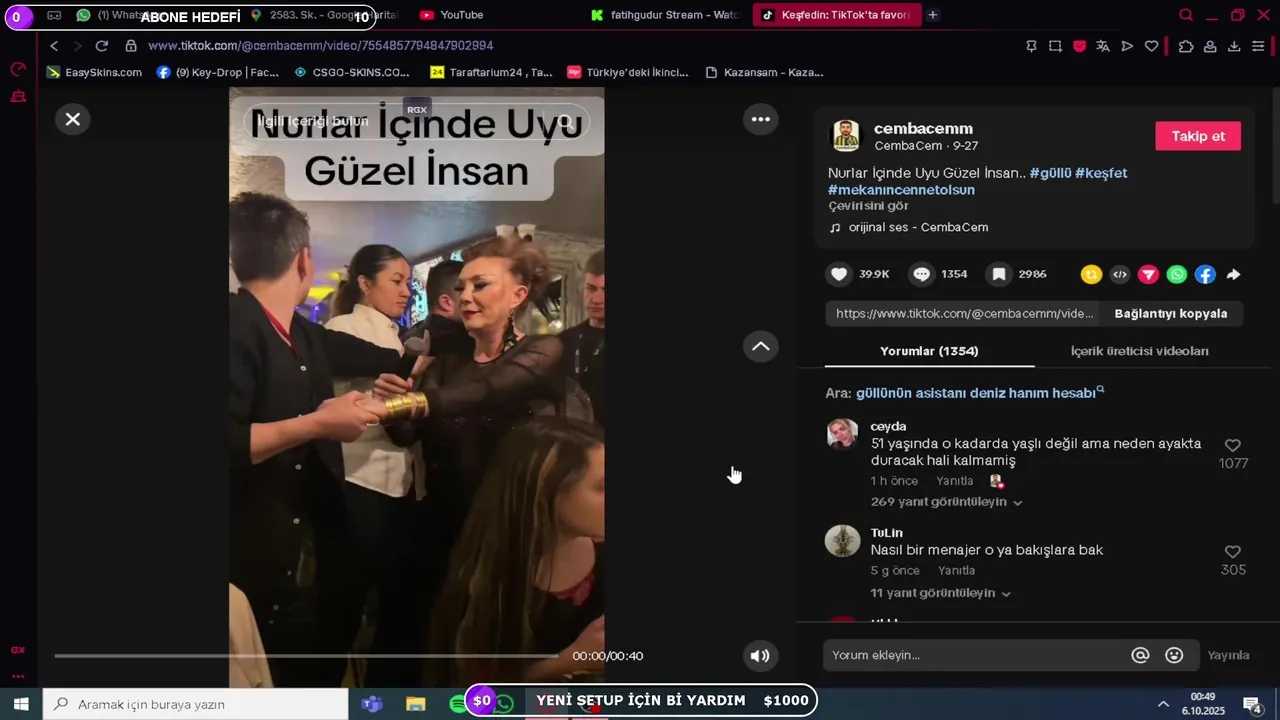Open CSGO-SKINS.CO... bookmark
This screenshot has width=1280, height=720.
click(x=352, y=72)
